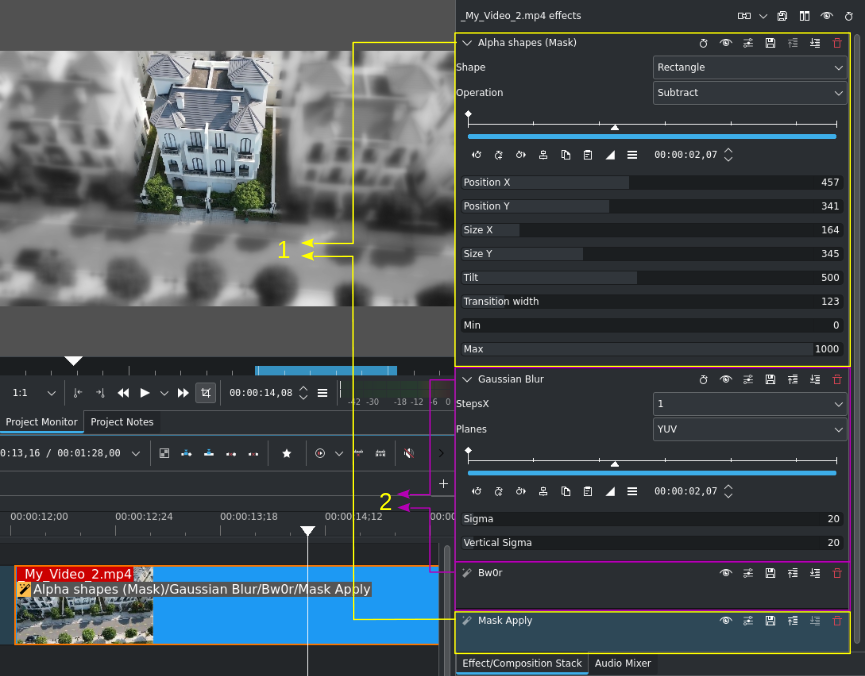Go to next keyframe in Gaussian Blur
The width and height of the screenshot is (865, 676).
click(521, 491)
